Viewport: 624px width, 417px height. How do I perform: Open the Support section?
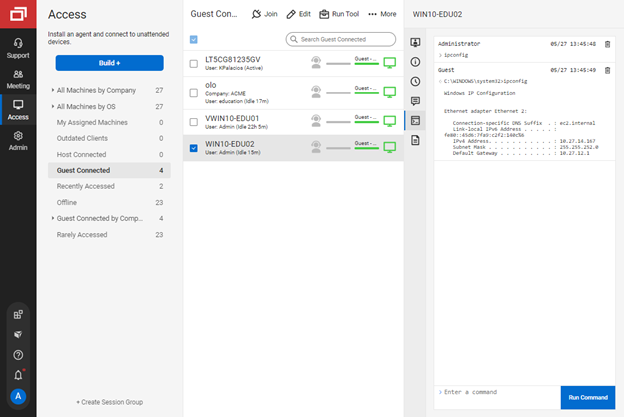tap(18, 48)
